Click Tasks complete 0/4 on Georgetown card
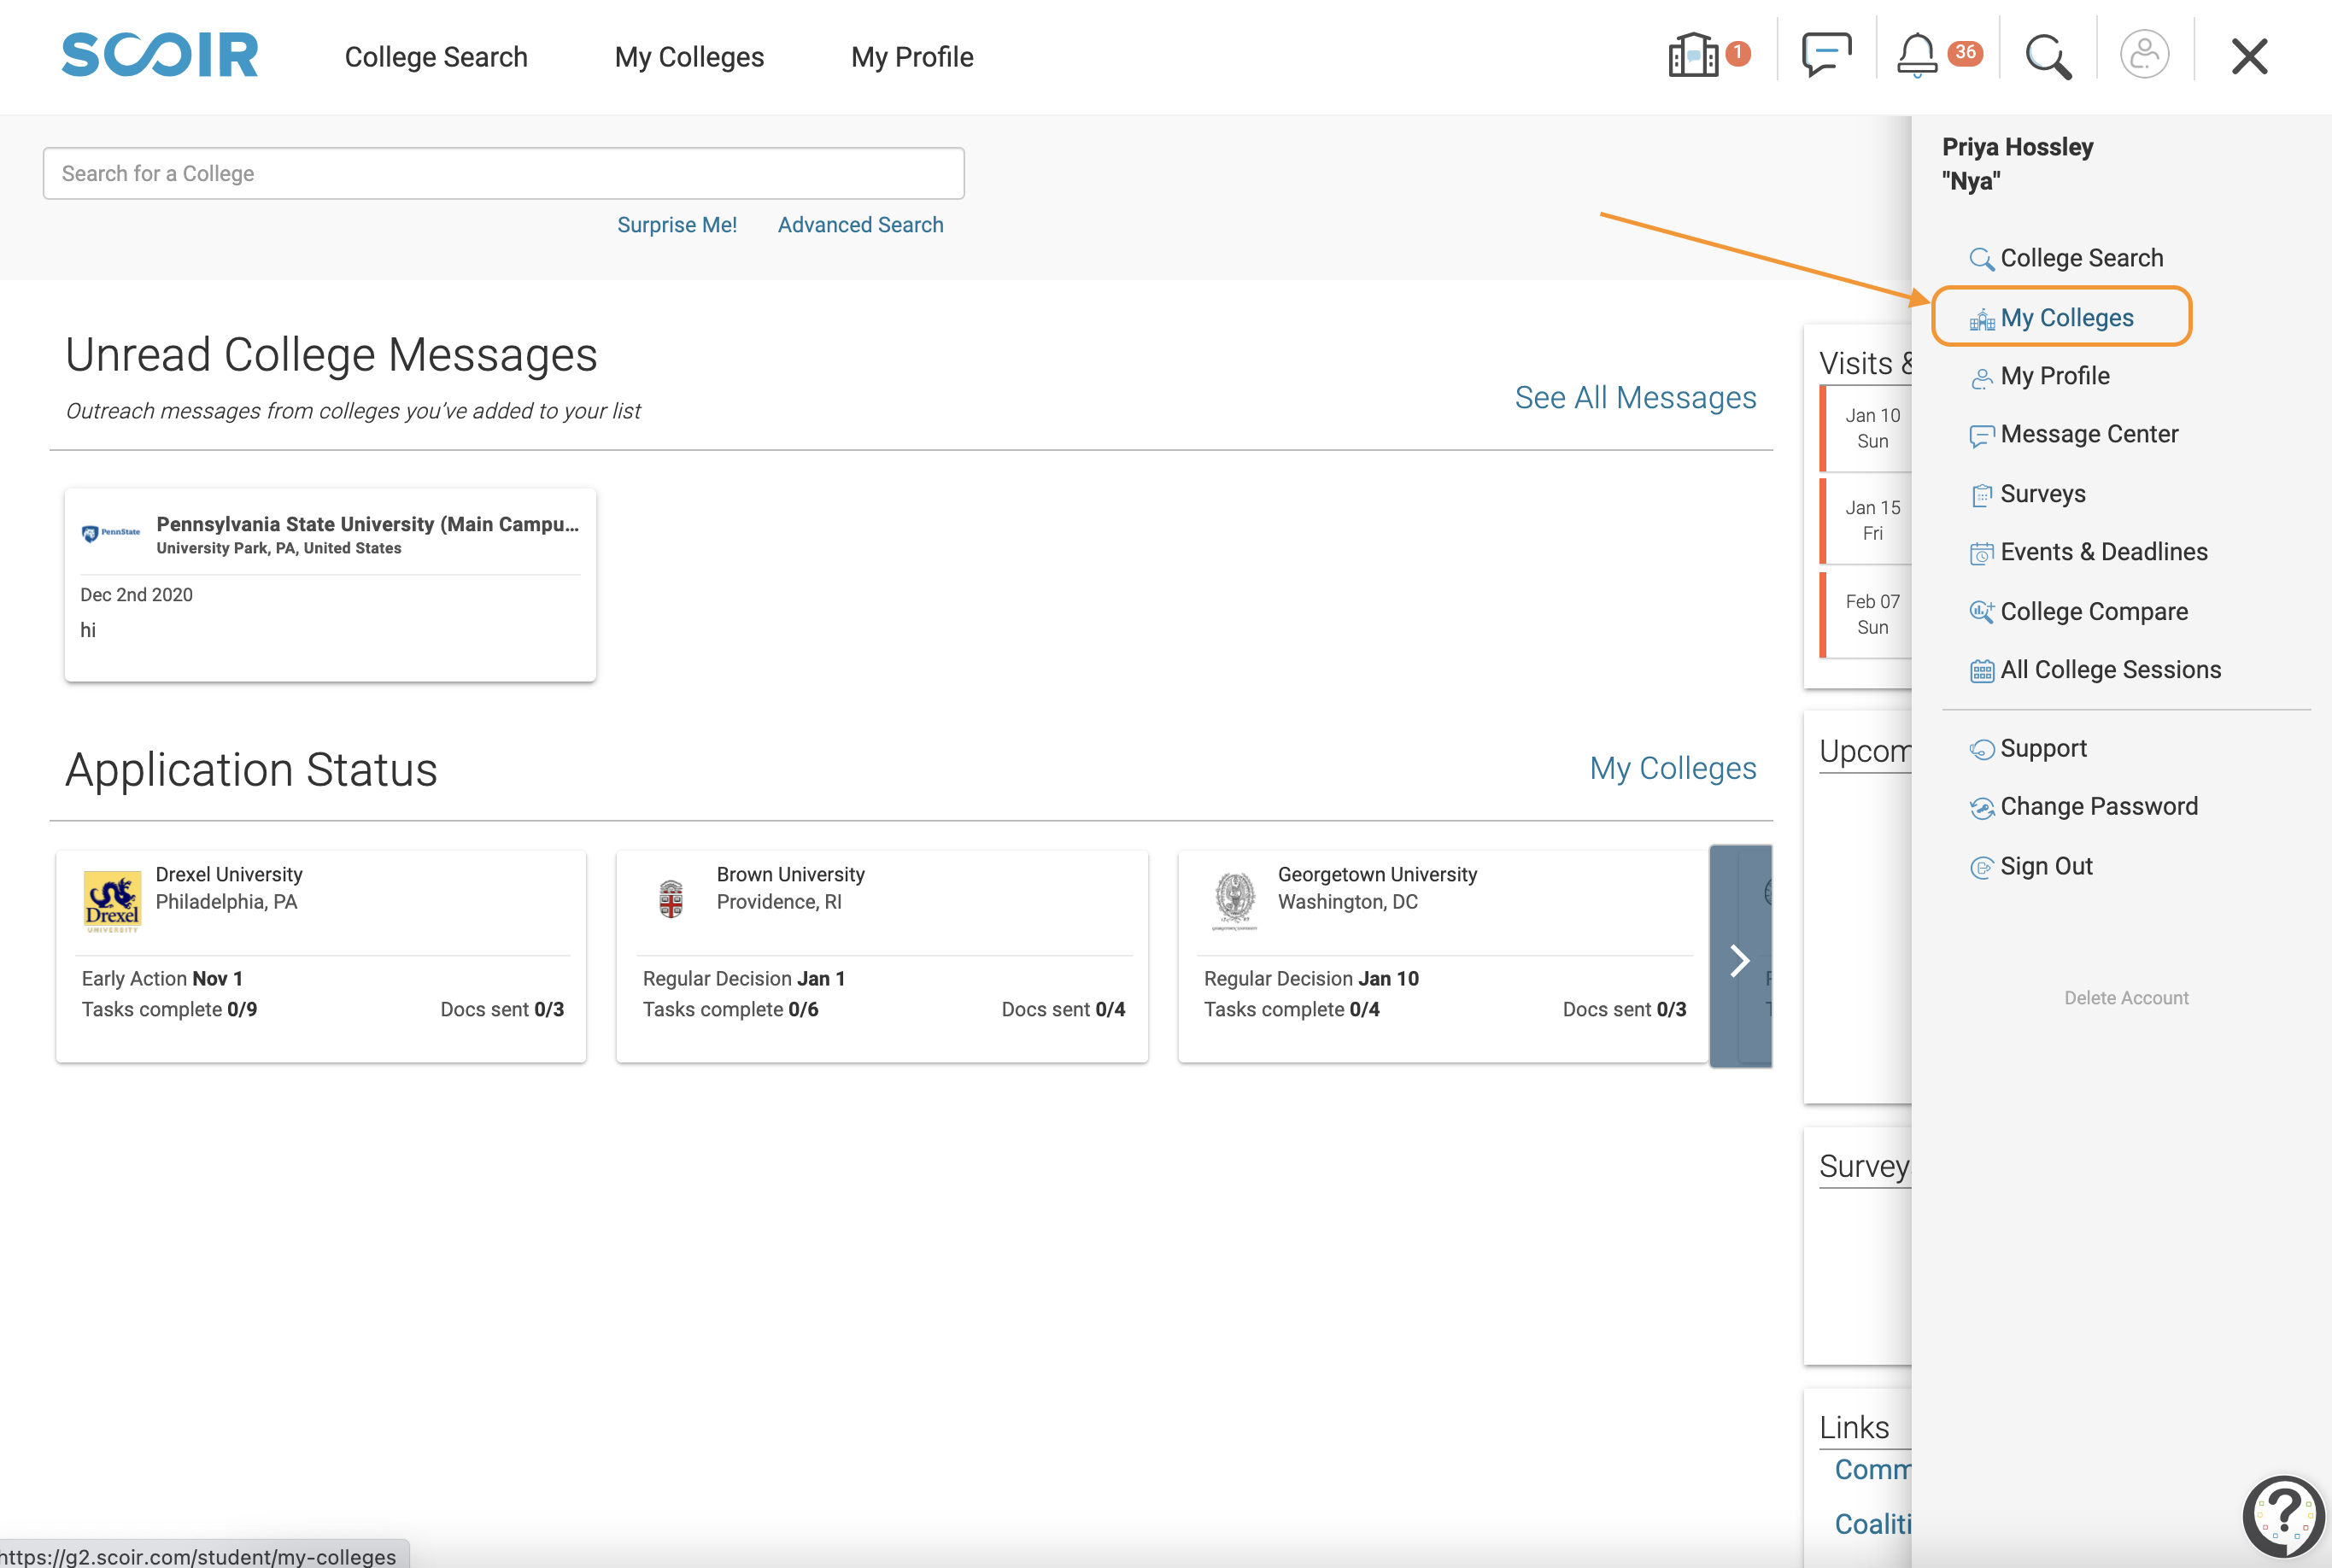Image resolution: width=2332 pixels, height=1568 pixels. pyautogui.click(x=1291, y=1010)
